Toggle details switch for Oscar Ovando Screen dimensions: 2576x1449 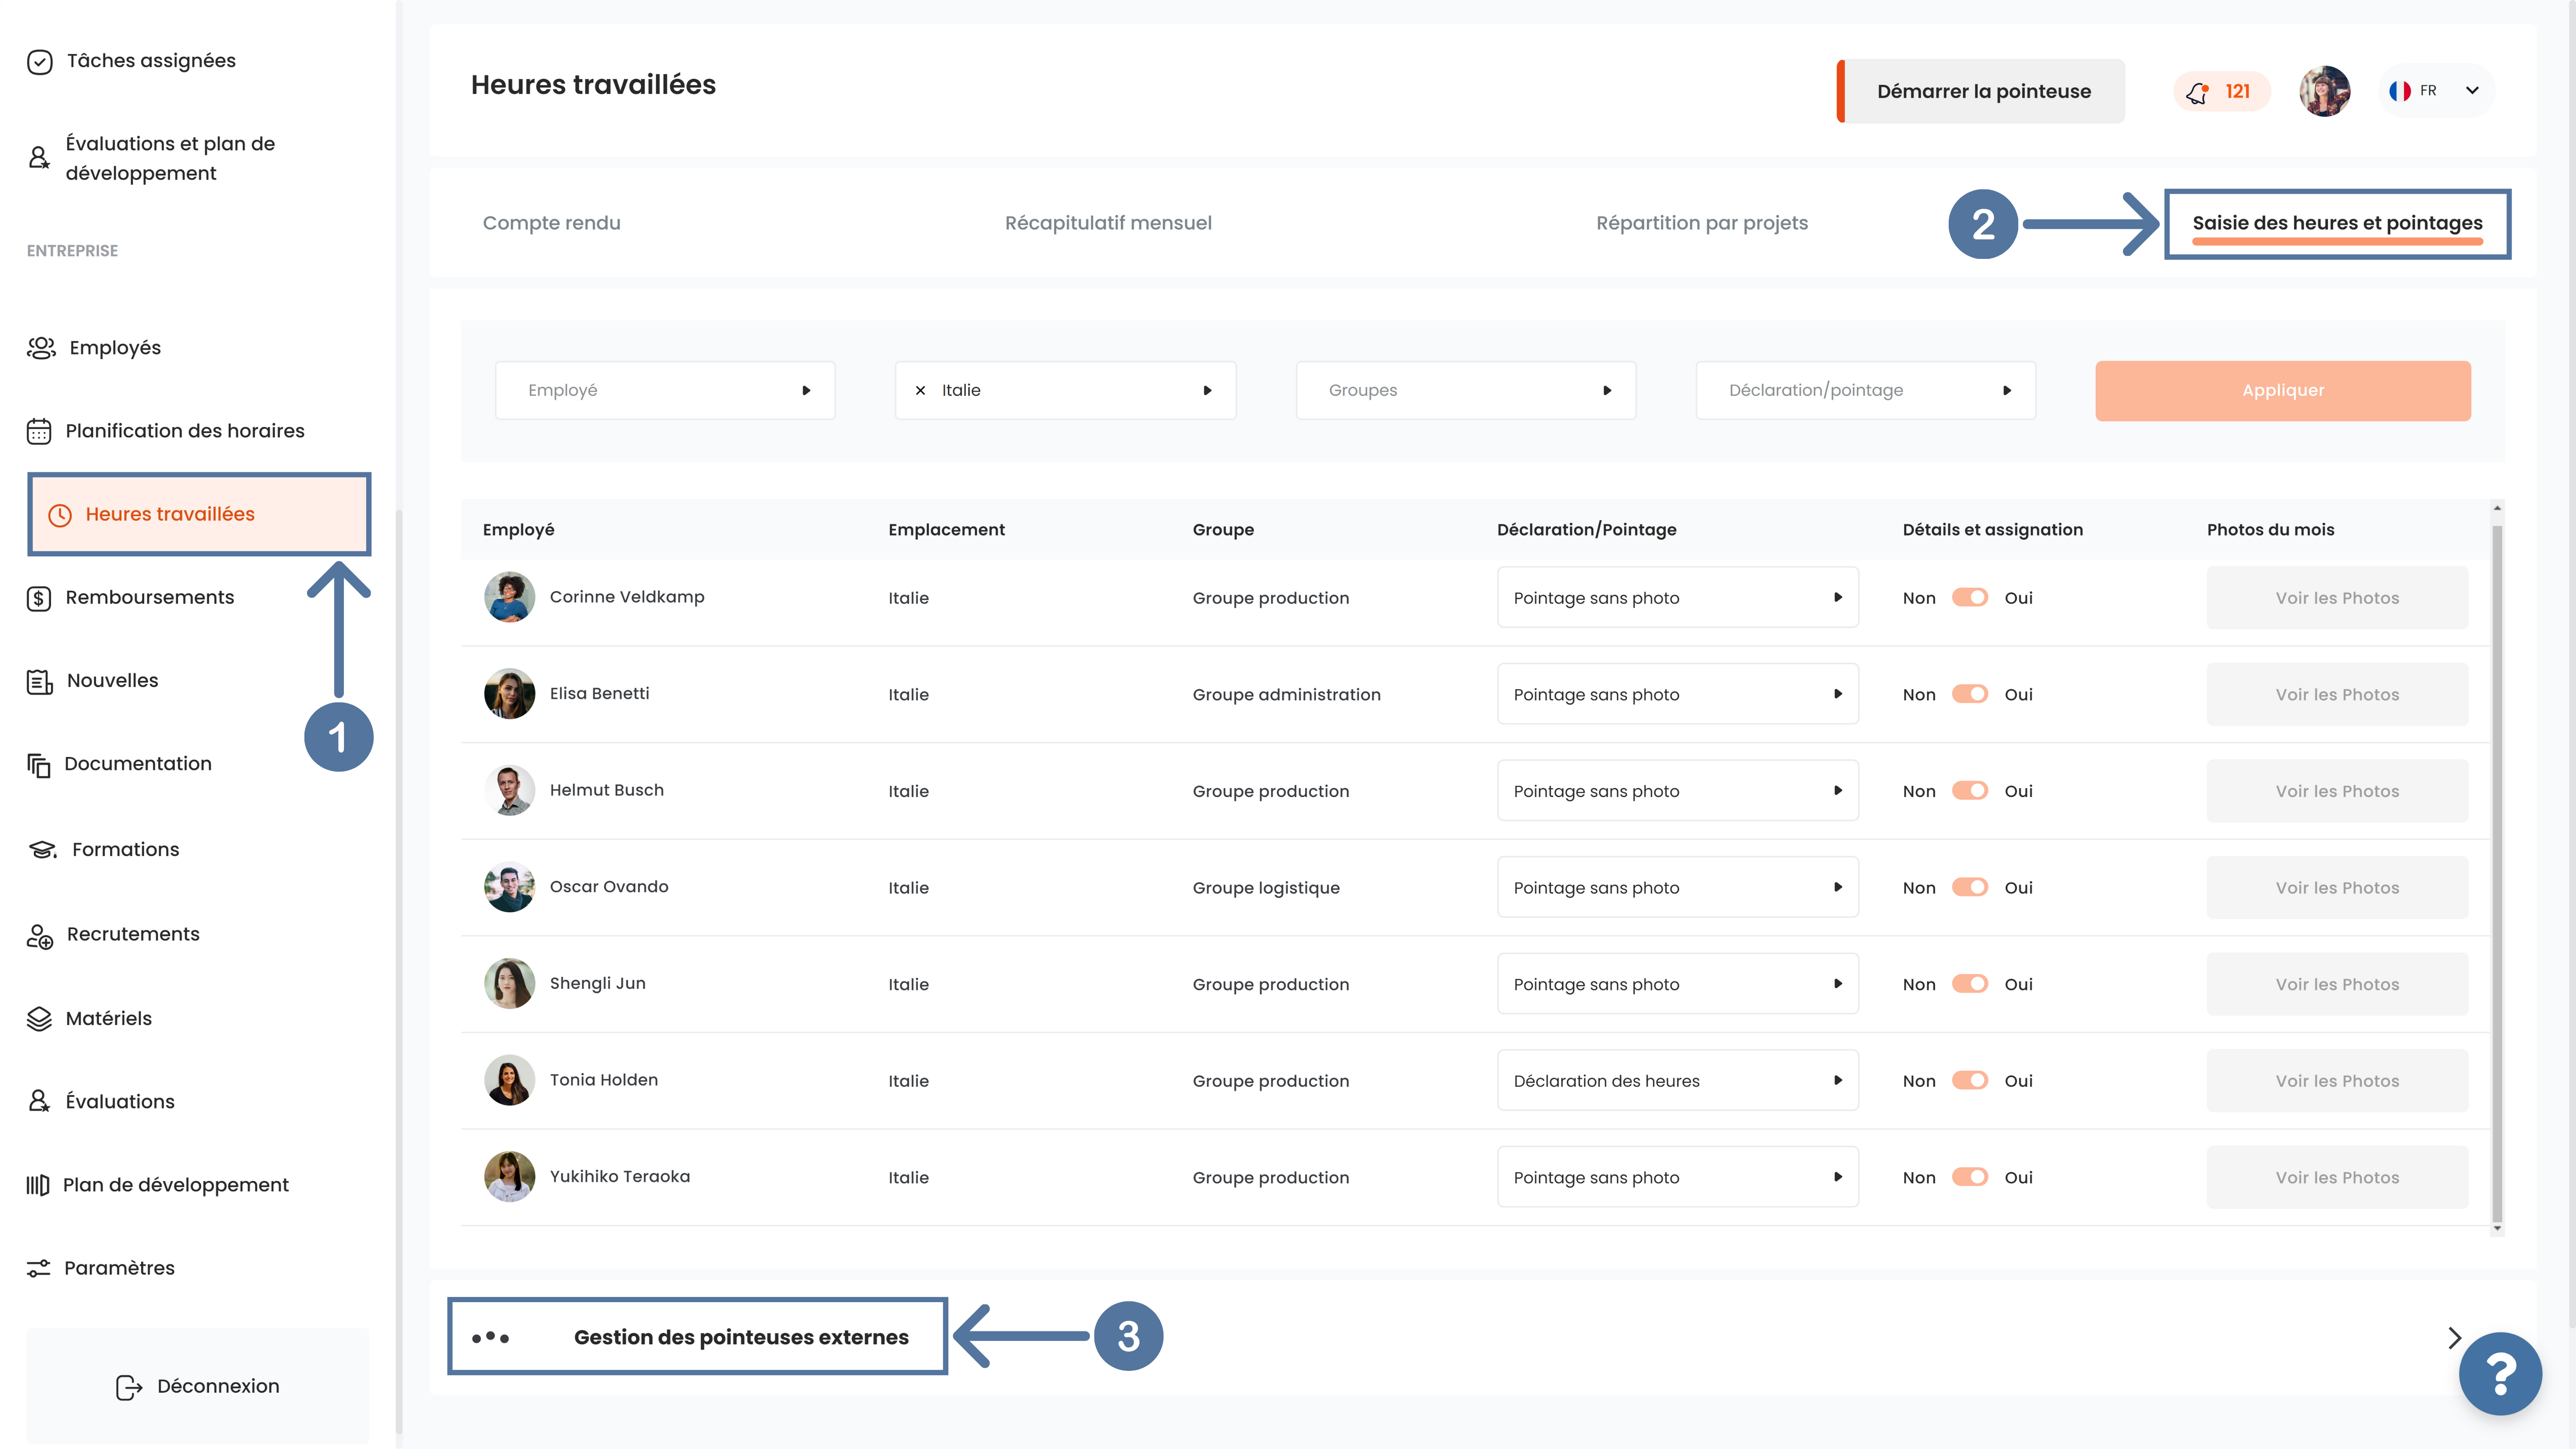pyautogui.click(x=1970, y=887)
